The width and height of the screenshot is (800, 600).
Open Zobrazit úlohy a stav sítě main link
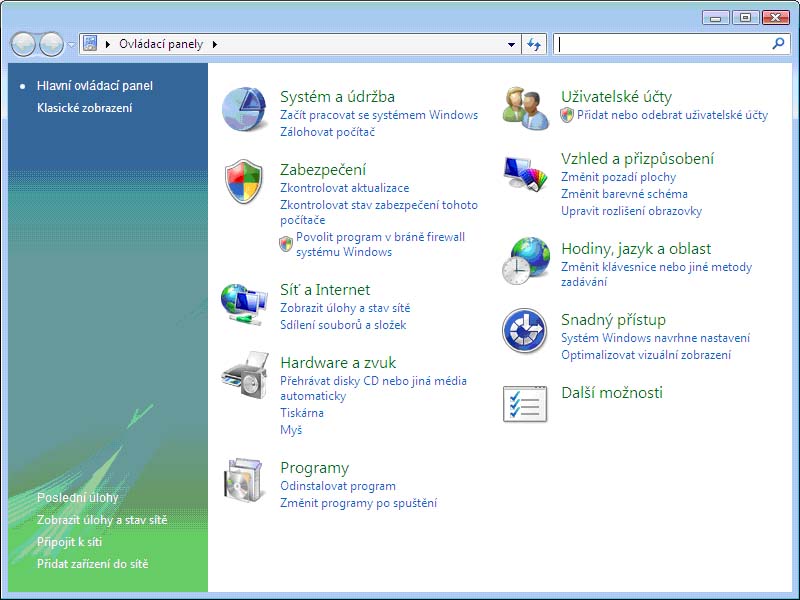[345, 308]
